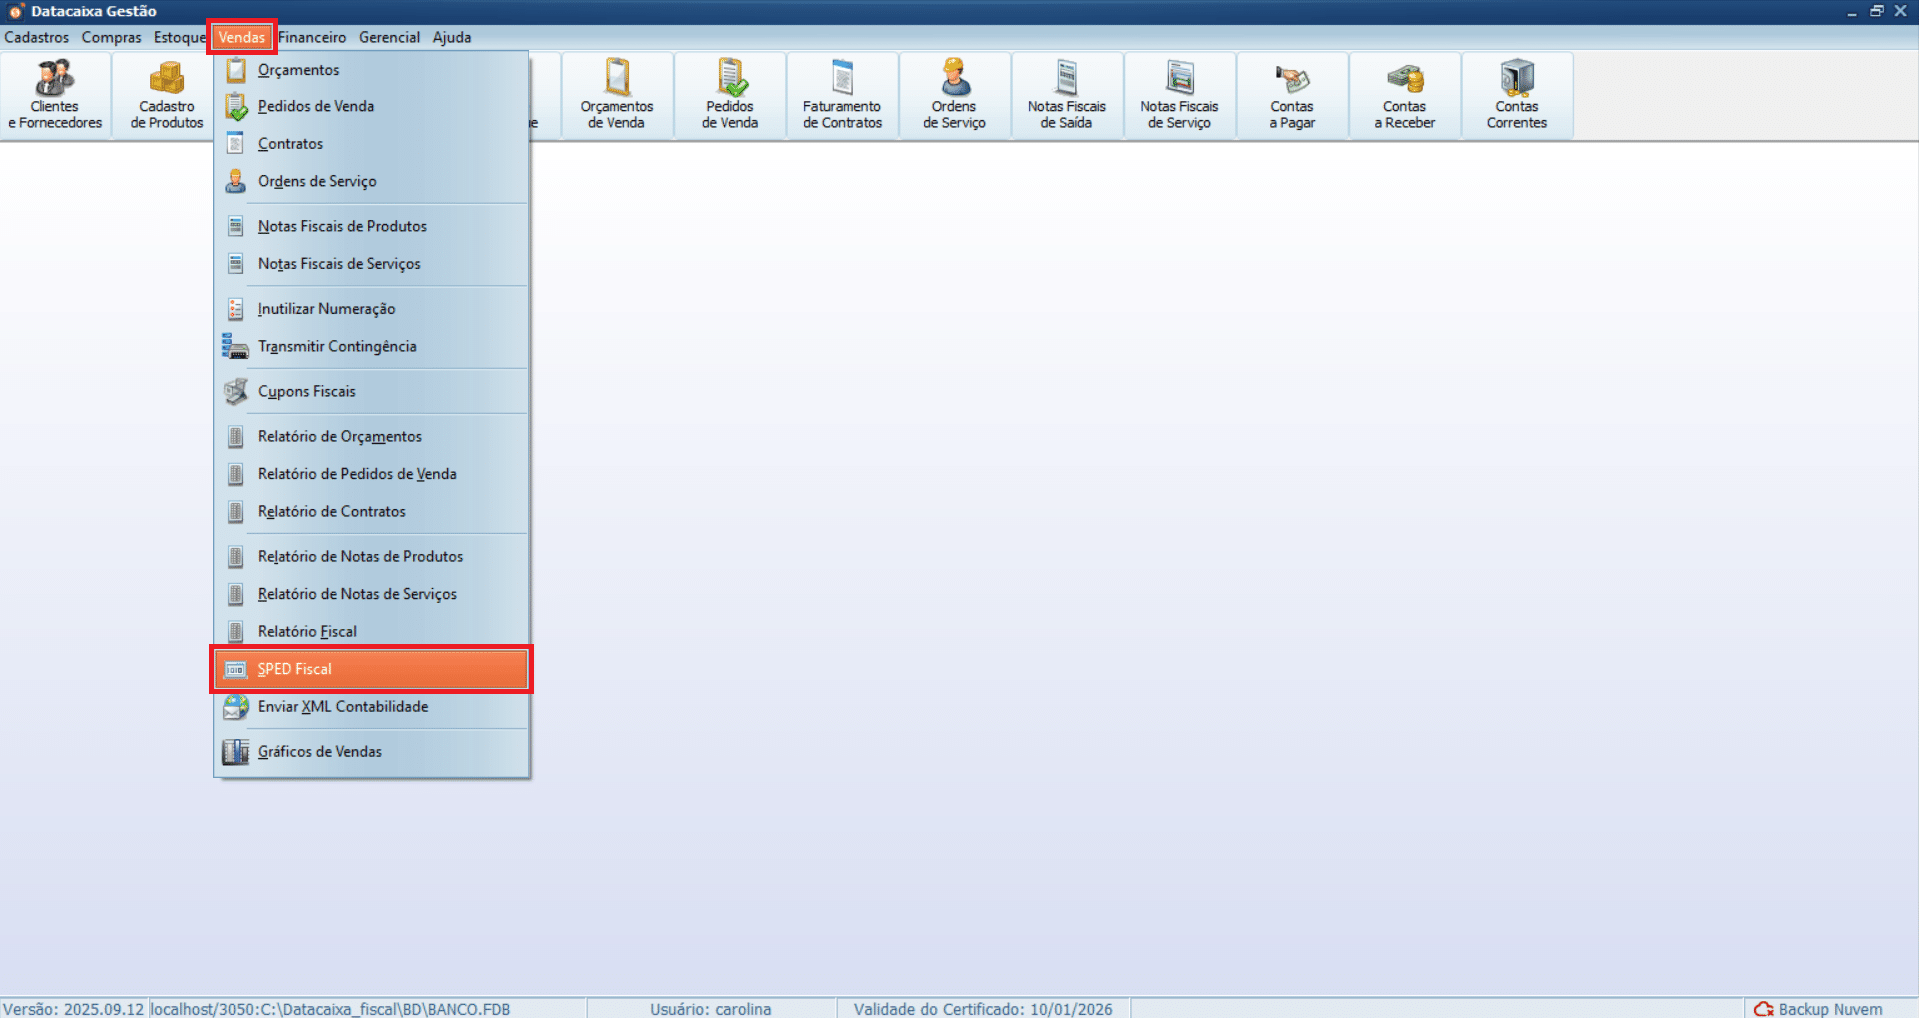Select Cupons Fiscais in Vendas menu
The width and height of the screenshot is (1919, 1018).
tap(306, 392)
